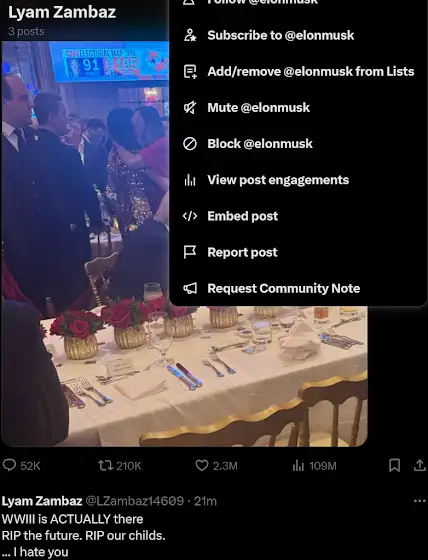
Task: Open replies via the 52K comment icon
Action: point(9,465)
